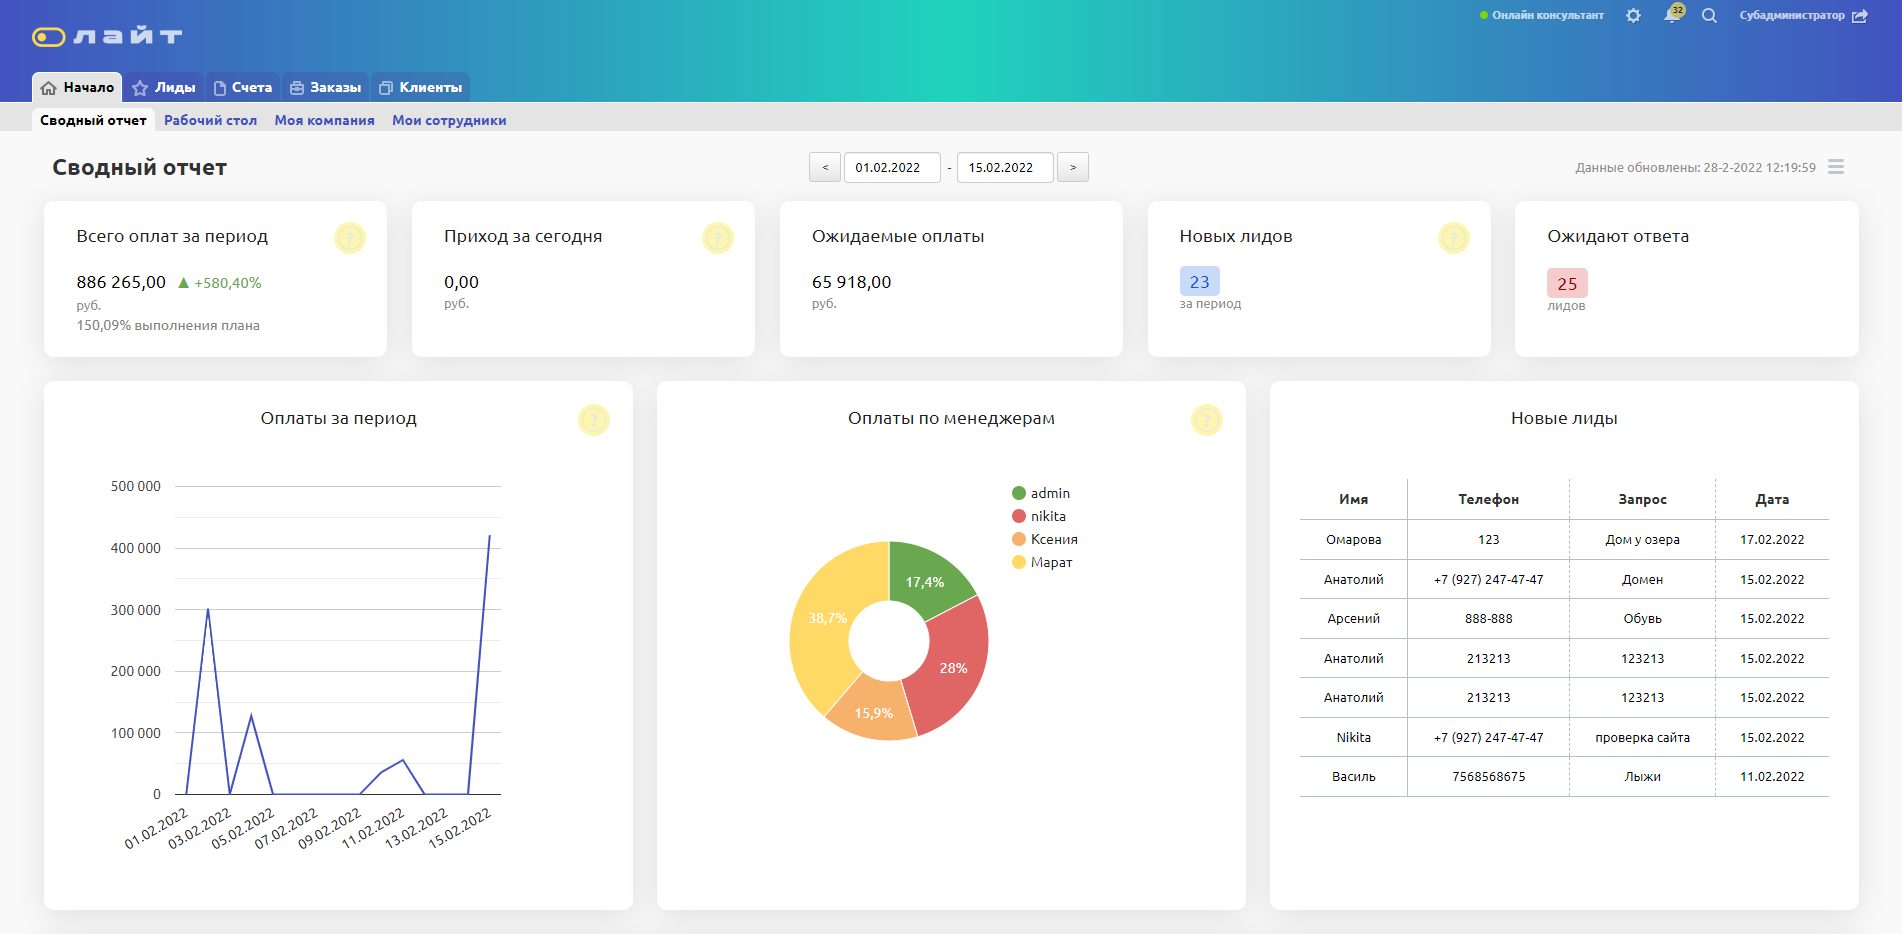Open notifications bell with 32 badge
1902x934 pixels.
coord(1671,15)
